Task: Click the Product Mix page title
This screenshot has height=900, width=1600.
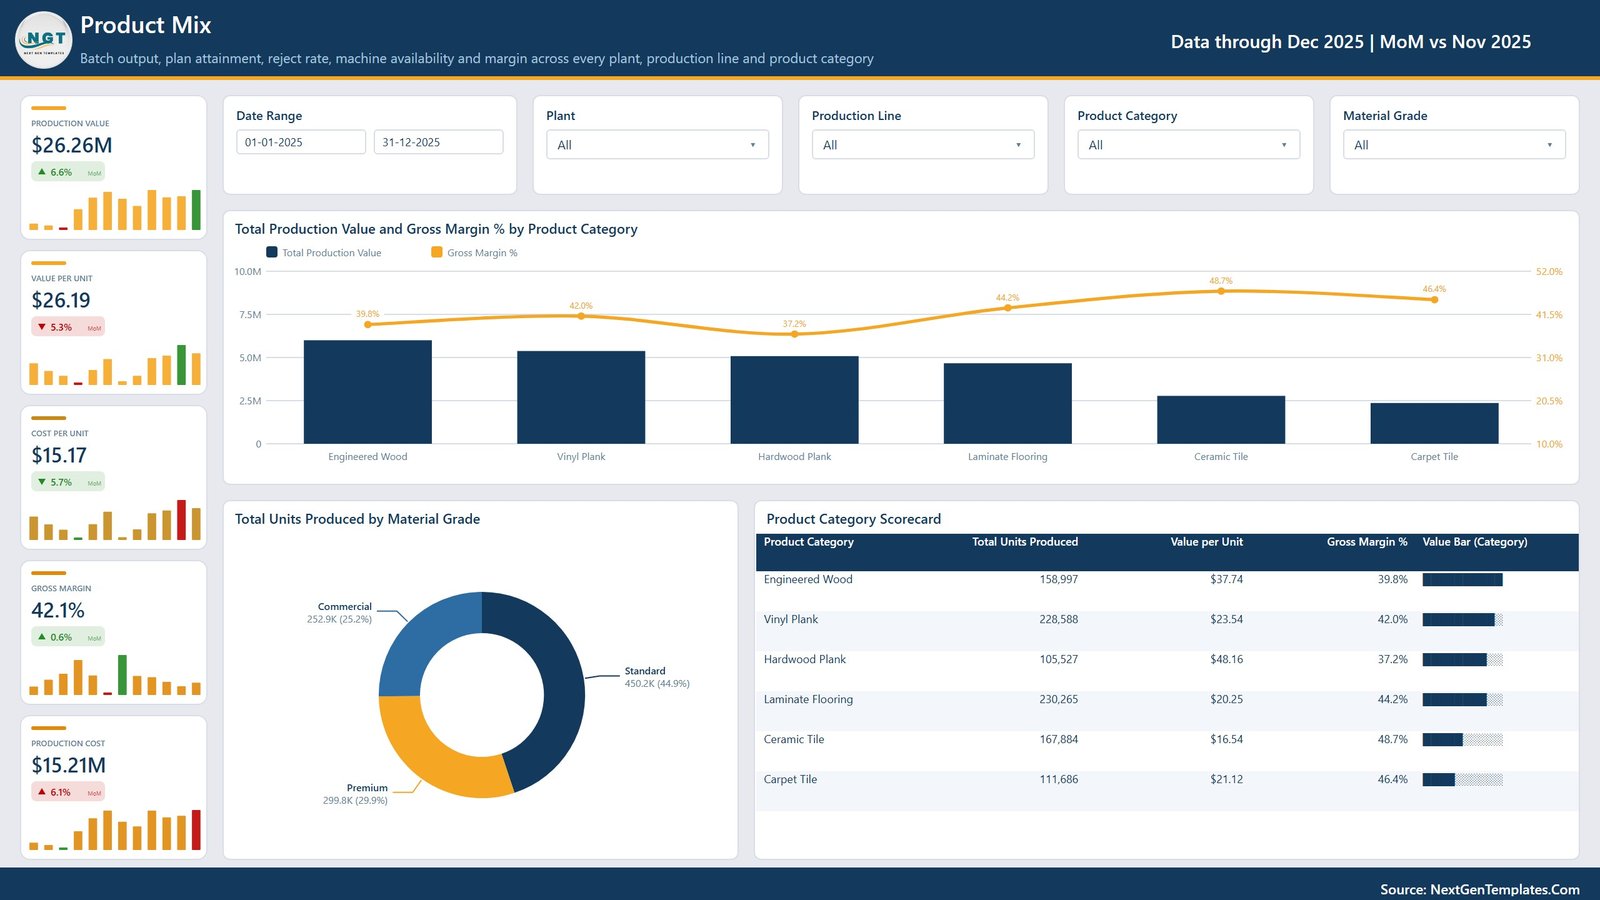Action: [x=146, y=25]
